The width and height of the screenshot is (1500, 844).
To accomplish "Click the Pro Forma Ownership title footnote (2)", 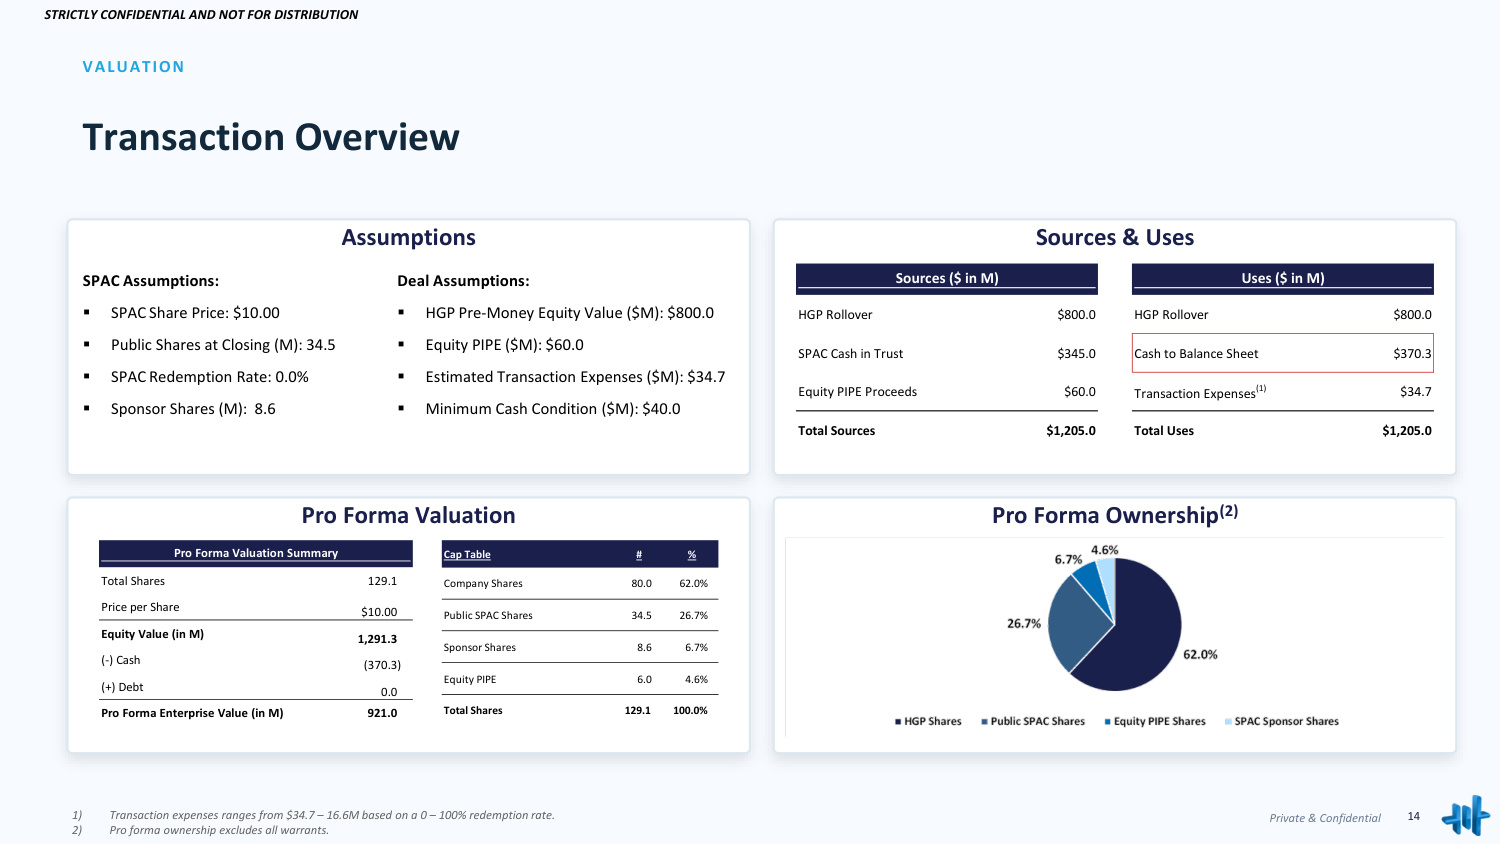I will click(x=1229, y=511).
